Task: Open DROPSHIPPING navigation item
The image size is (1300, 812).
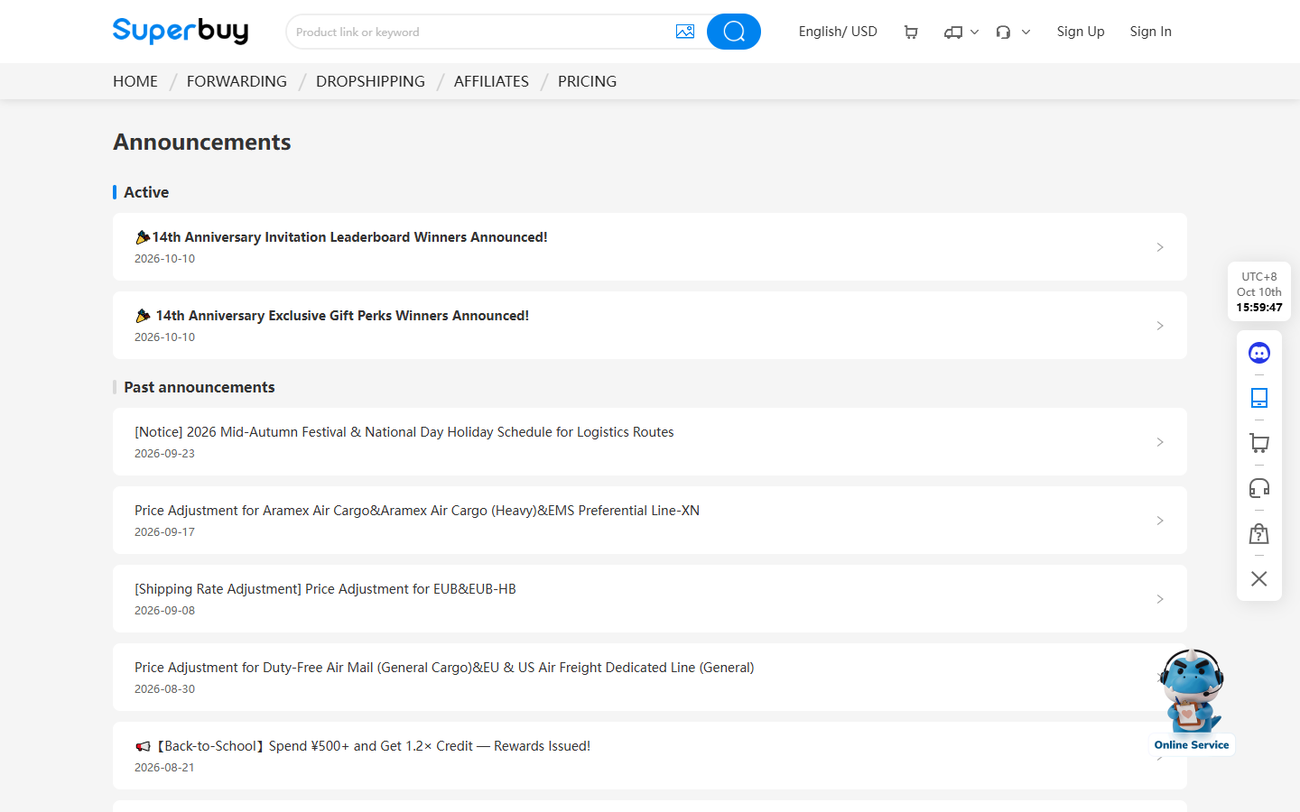Action: click(370, 81)
